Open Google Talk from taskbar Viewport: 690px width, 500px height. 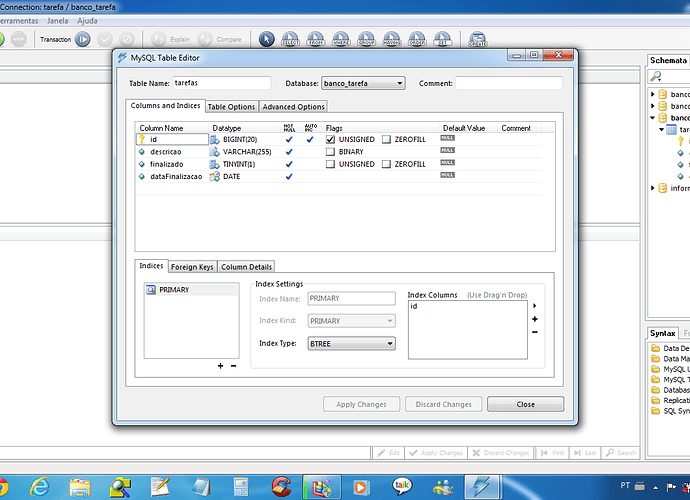(x=402, y=486)
